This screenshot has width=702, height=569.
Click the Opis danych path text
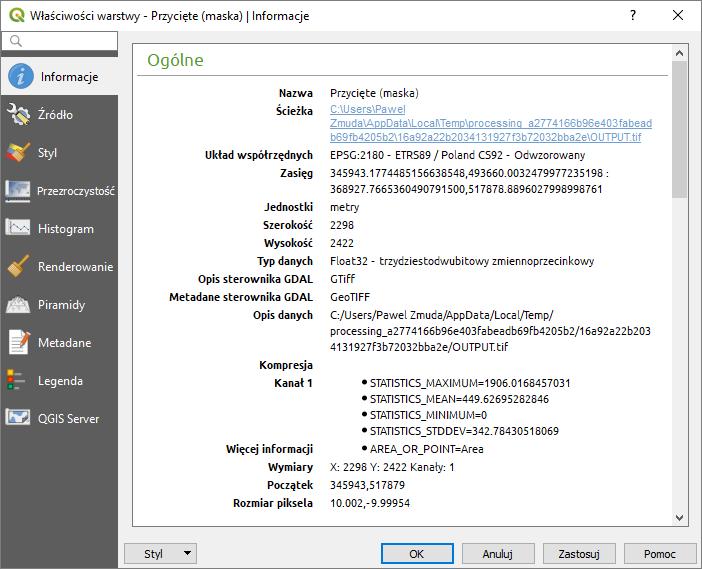coord(490,331)
